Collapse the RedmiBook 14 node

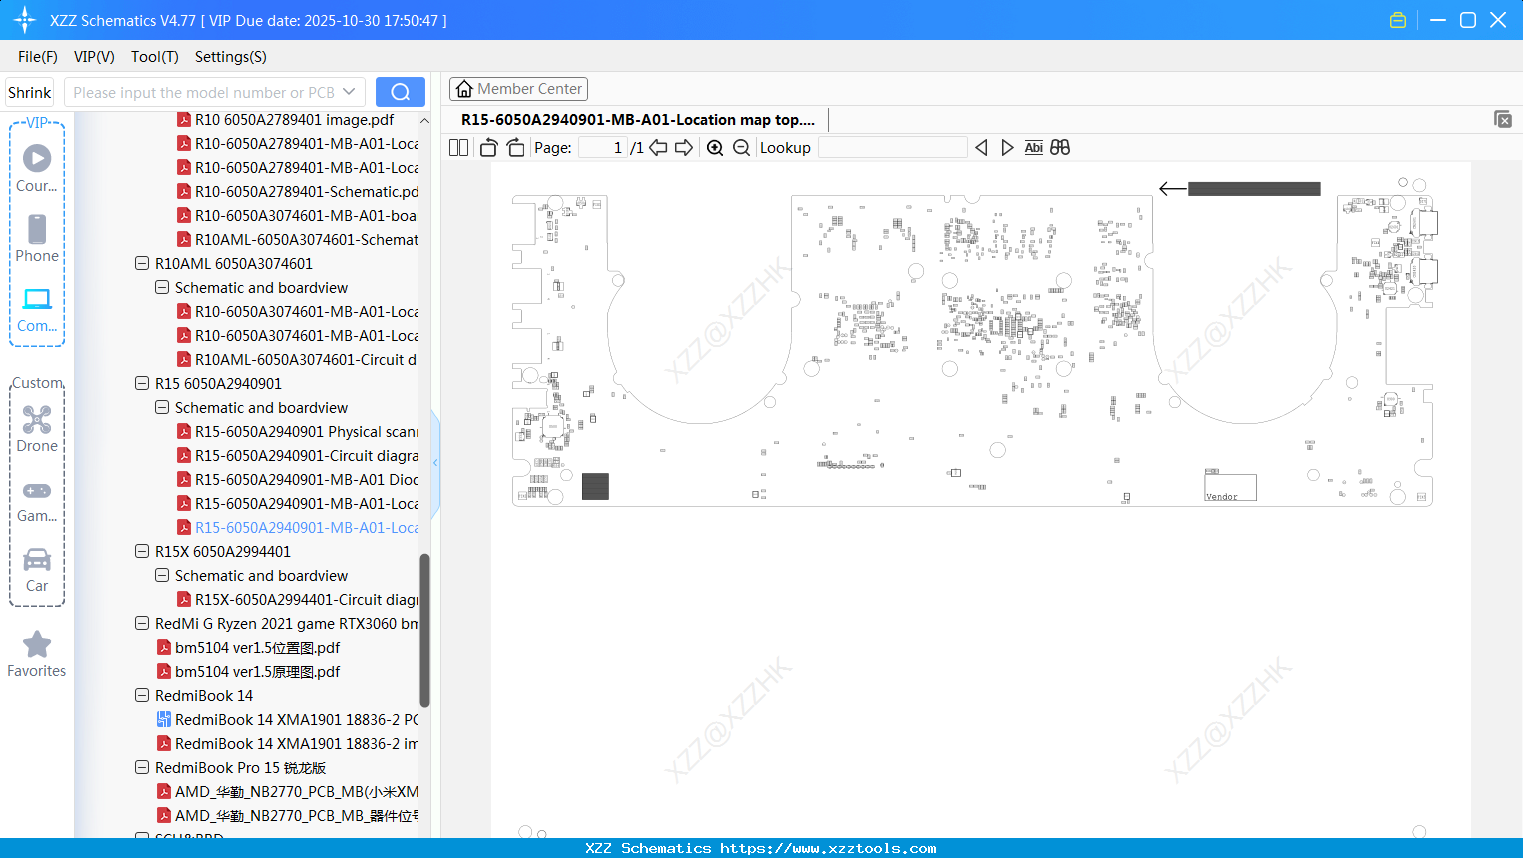[142, 696]
